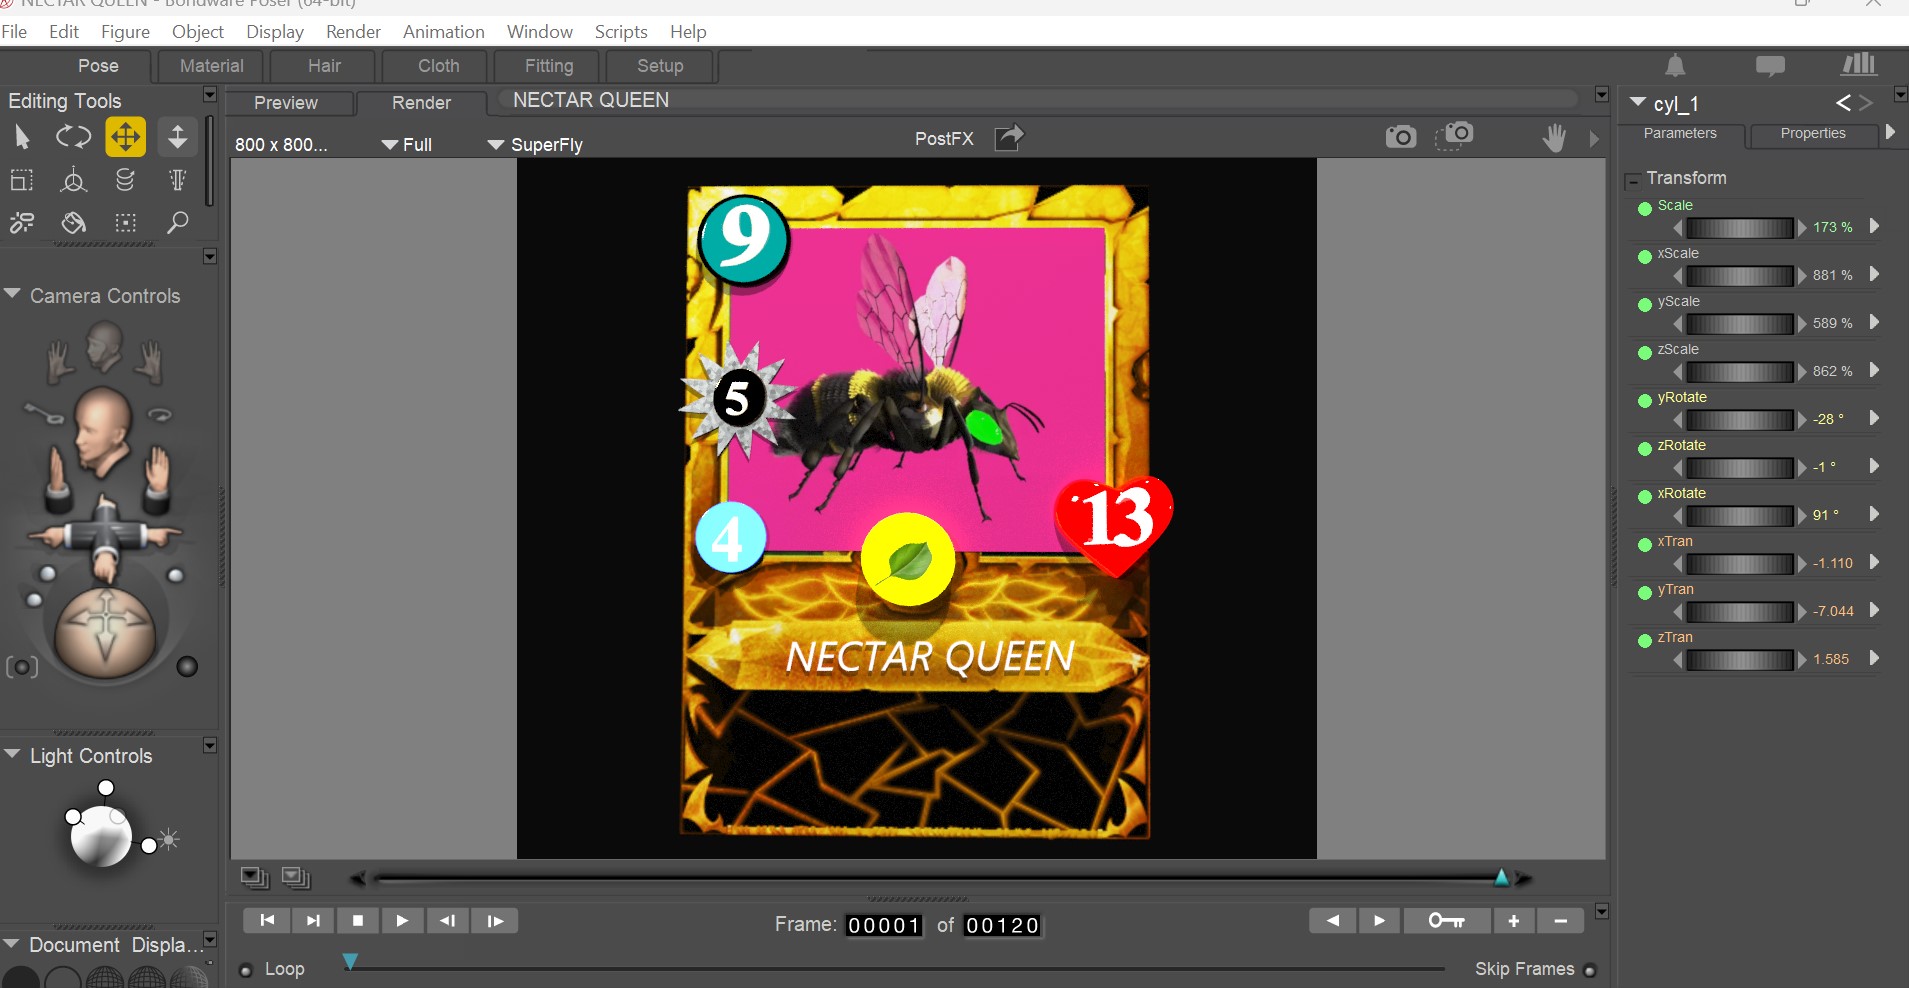Remove keyframe with the minus button

coord(1560,921)
